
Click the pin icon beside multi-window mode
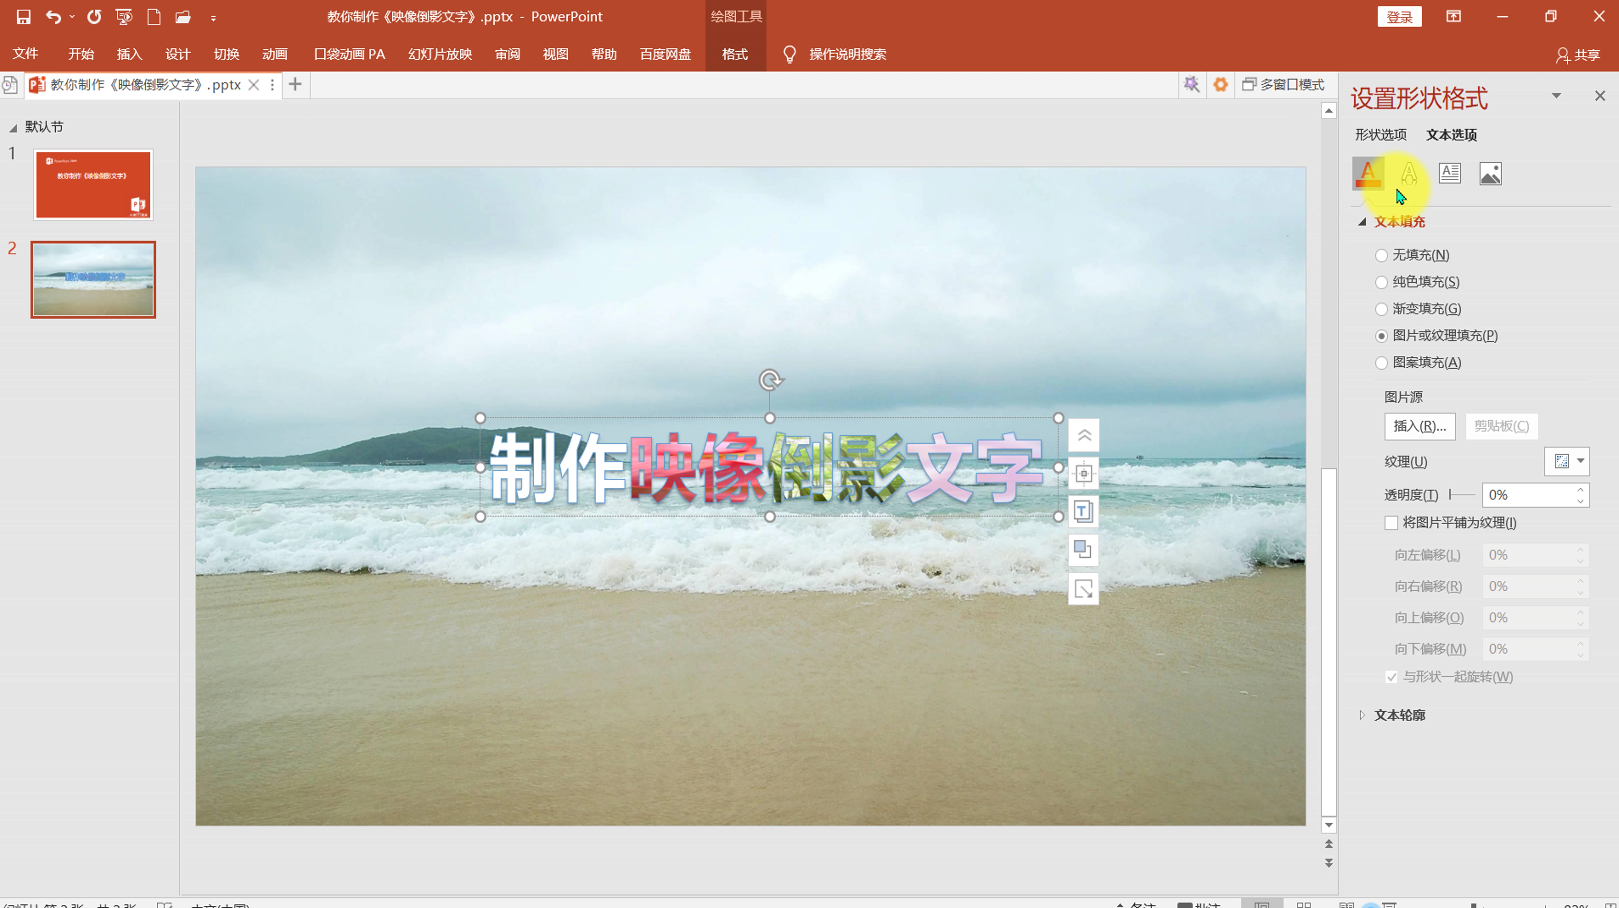tap(1191, 85)
